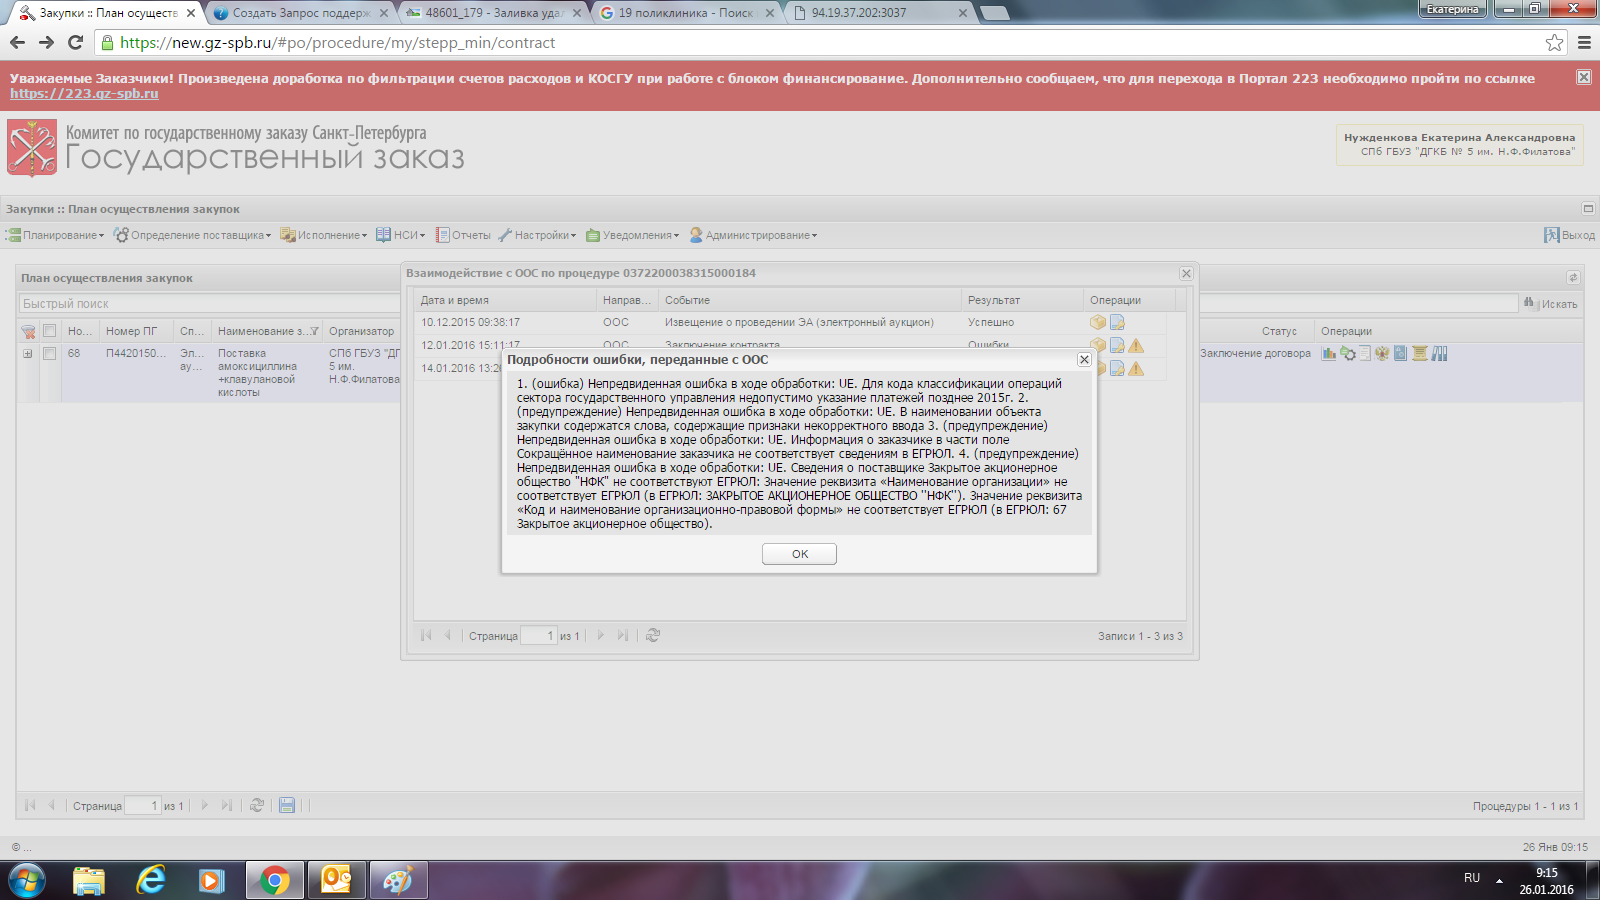
Task: Switch to the Создать Запрос поддержки browser tab
Action: click(x=300, y=13)
